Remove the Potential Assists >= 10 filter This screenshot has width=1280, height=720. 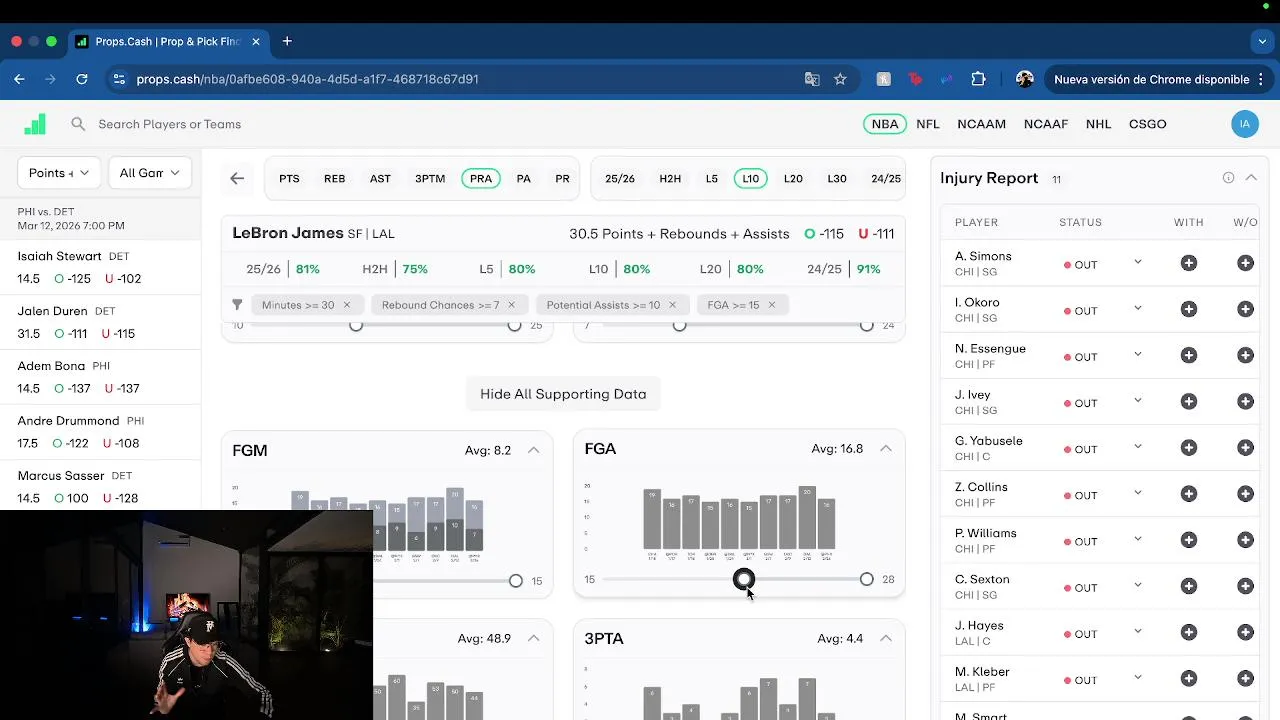[672, 305]
